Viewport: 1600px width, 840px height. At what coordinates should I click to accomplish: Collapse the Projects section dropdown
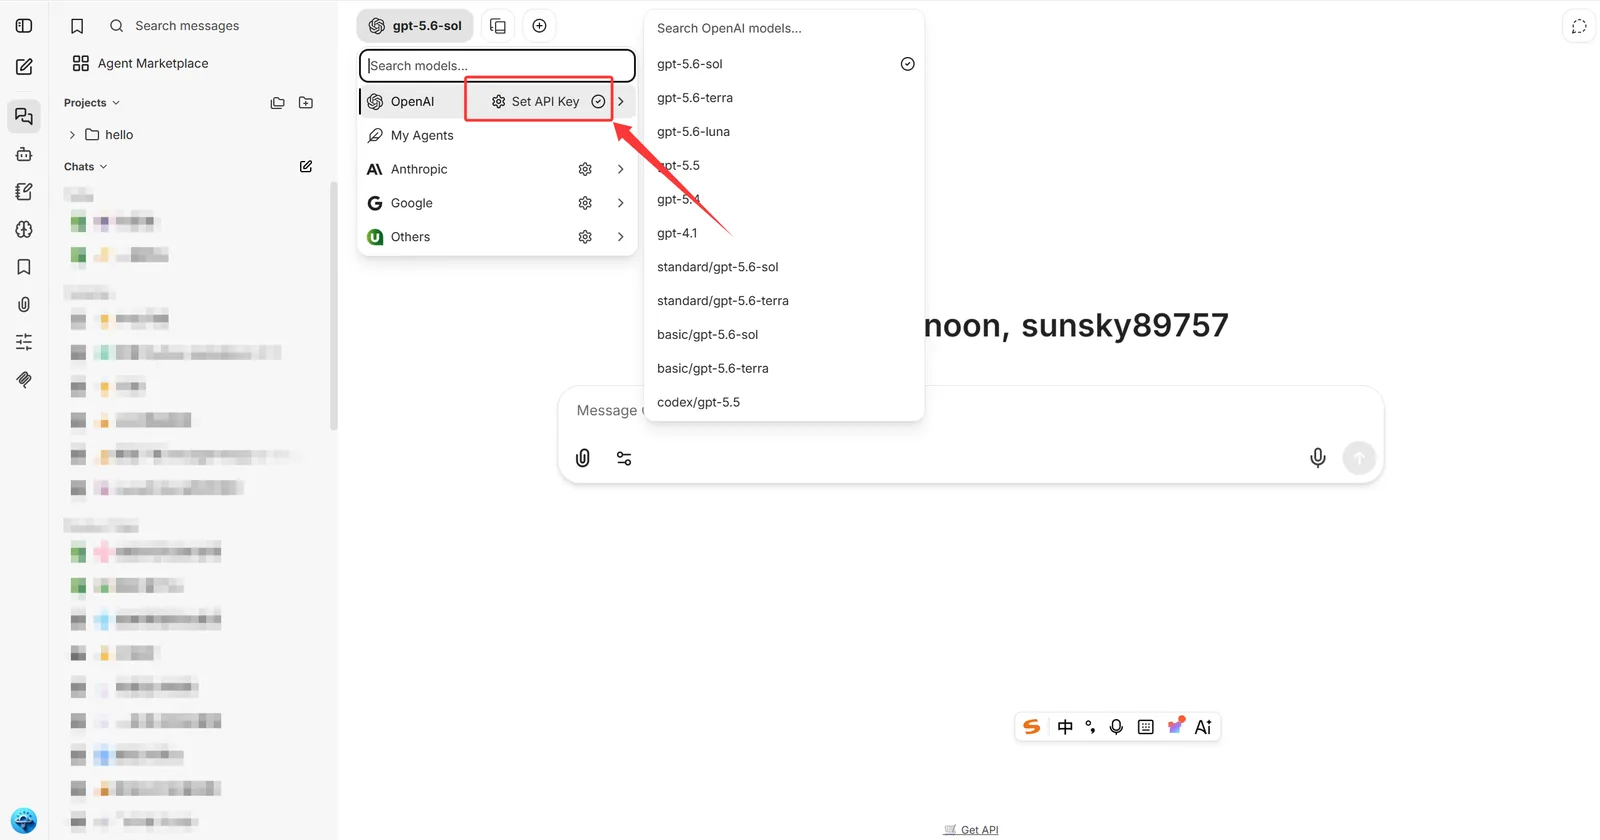[x=92, y=103]
